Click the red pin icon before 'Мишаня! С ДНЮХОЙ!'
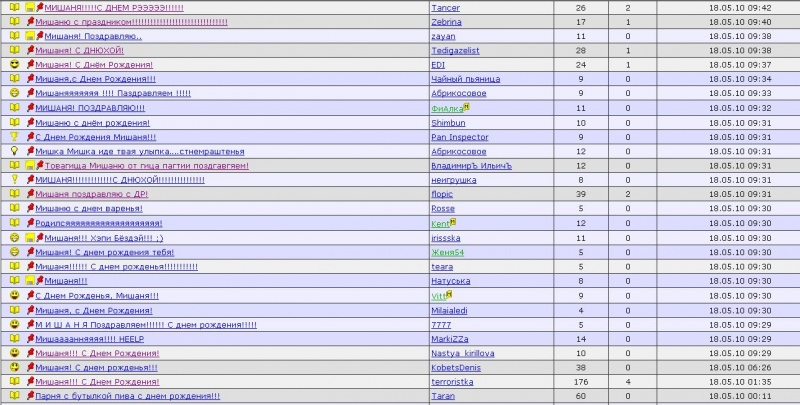The image size is (800, 405). pyautogui.click(x=30, y=50)
